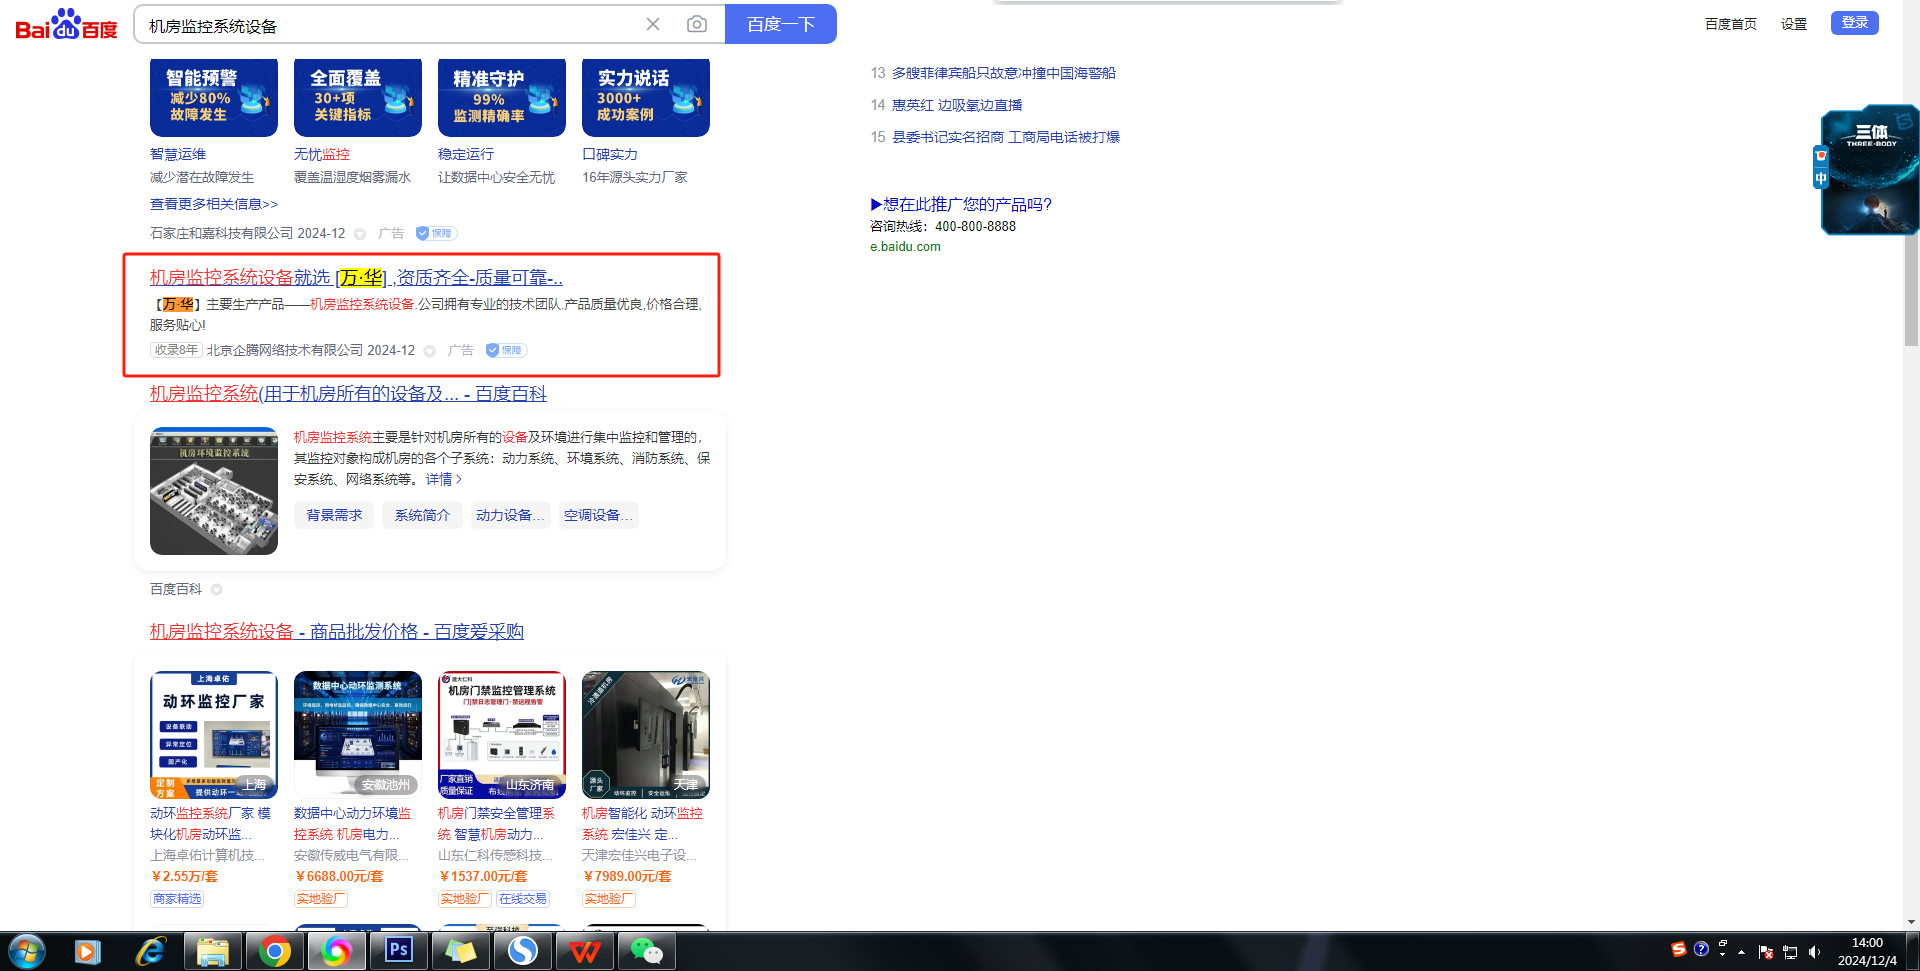This screenshot has height=971, width=1920.
Task: Open hot search item 14 惠英红
Action: (957, 105)
